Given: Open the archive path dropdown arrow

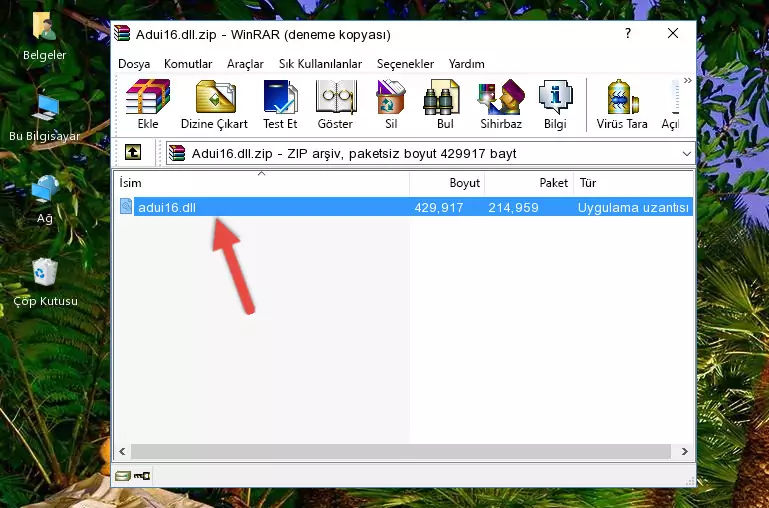Looking at the screenshot, I should pyautogui.click(x=687, y=154).
